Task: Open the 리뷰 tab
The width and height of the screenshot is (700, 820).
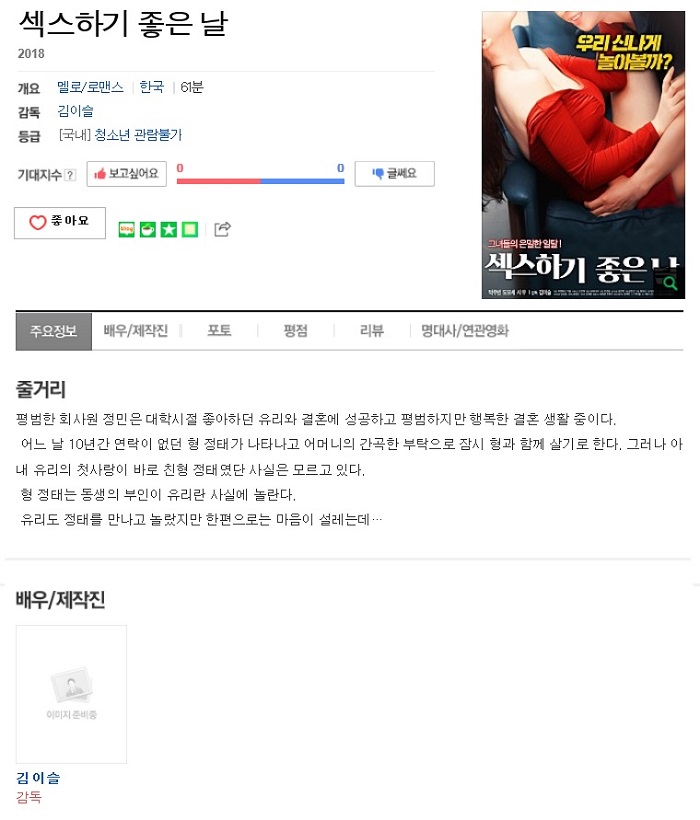Action: click(372, 331)
